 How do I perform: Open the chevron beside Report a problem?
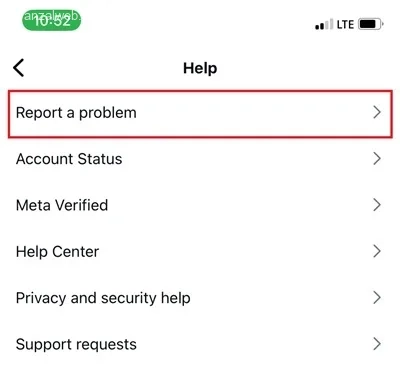(377, 112)
